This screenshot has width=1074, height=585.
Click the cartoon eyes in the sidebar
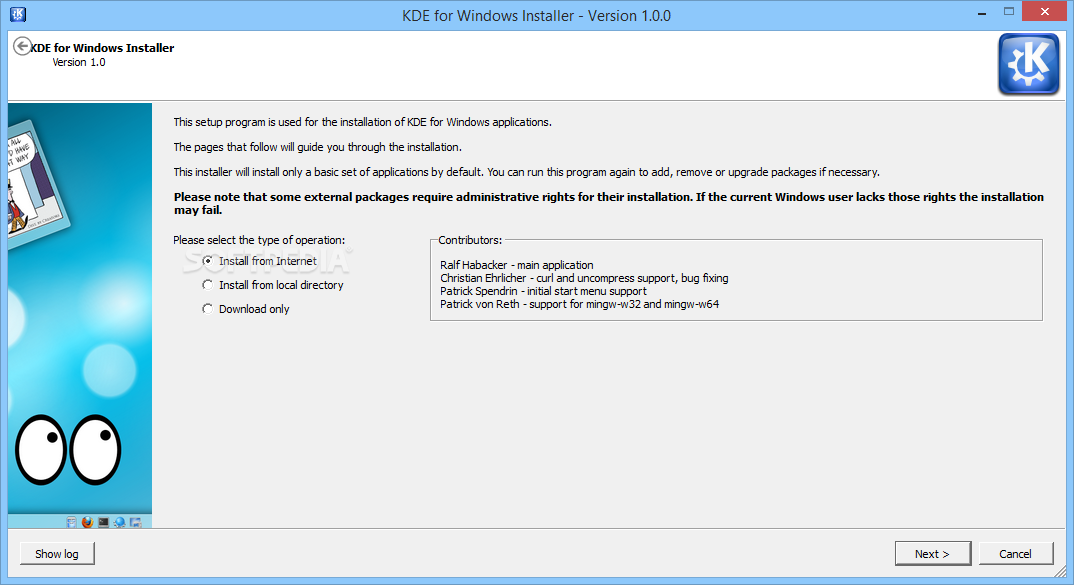(68, 448)
